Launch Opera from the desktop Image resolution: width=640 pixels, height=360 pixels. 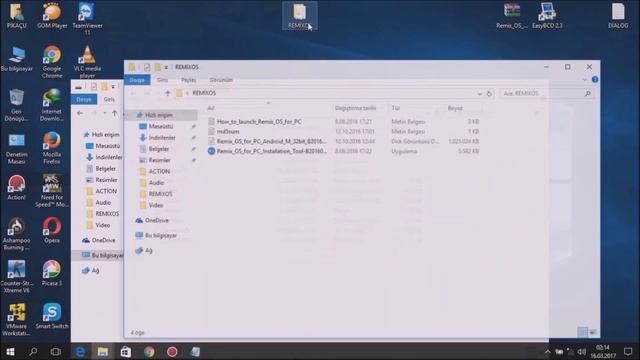[52, 231]
